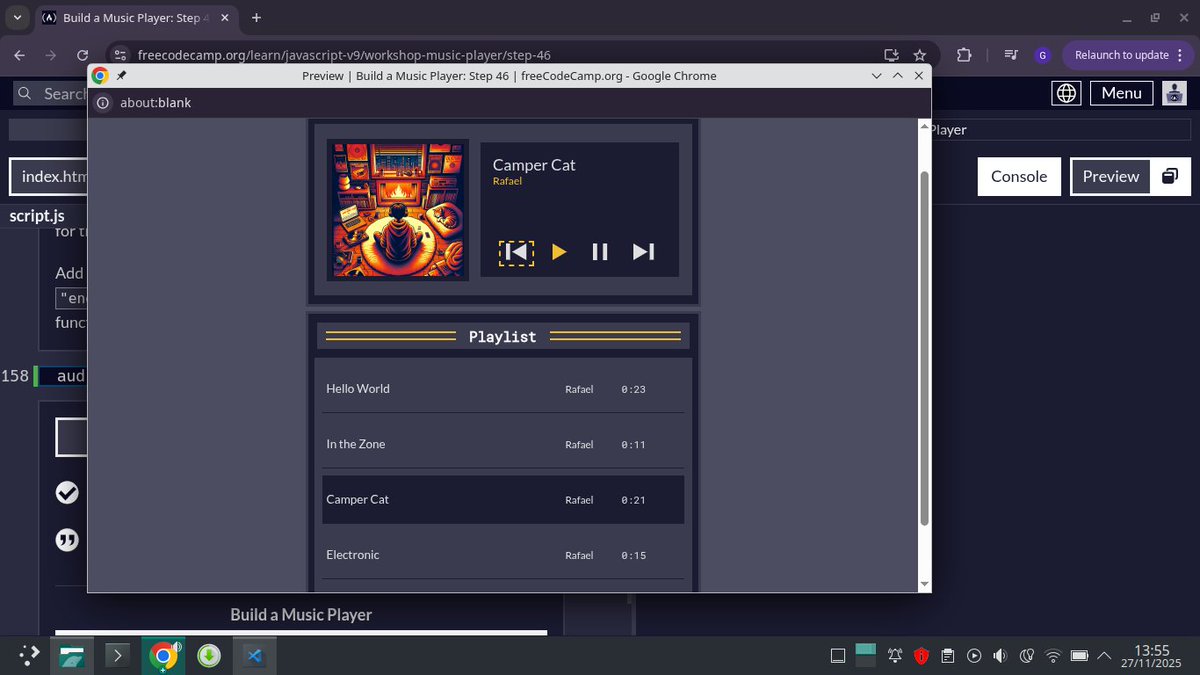
Task: Click the checkmark check-your-code icon
Action: pyautogui.click(x=67, y=492)
